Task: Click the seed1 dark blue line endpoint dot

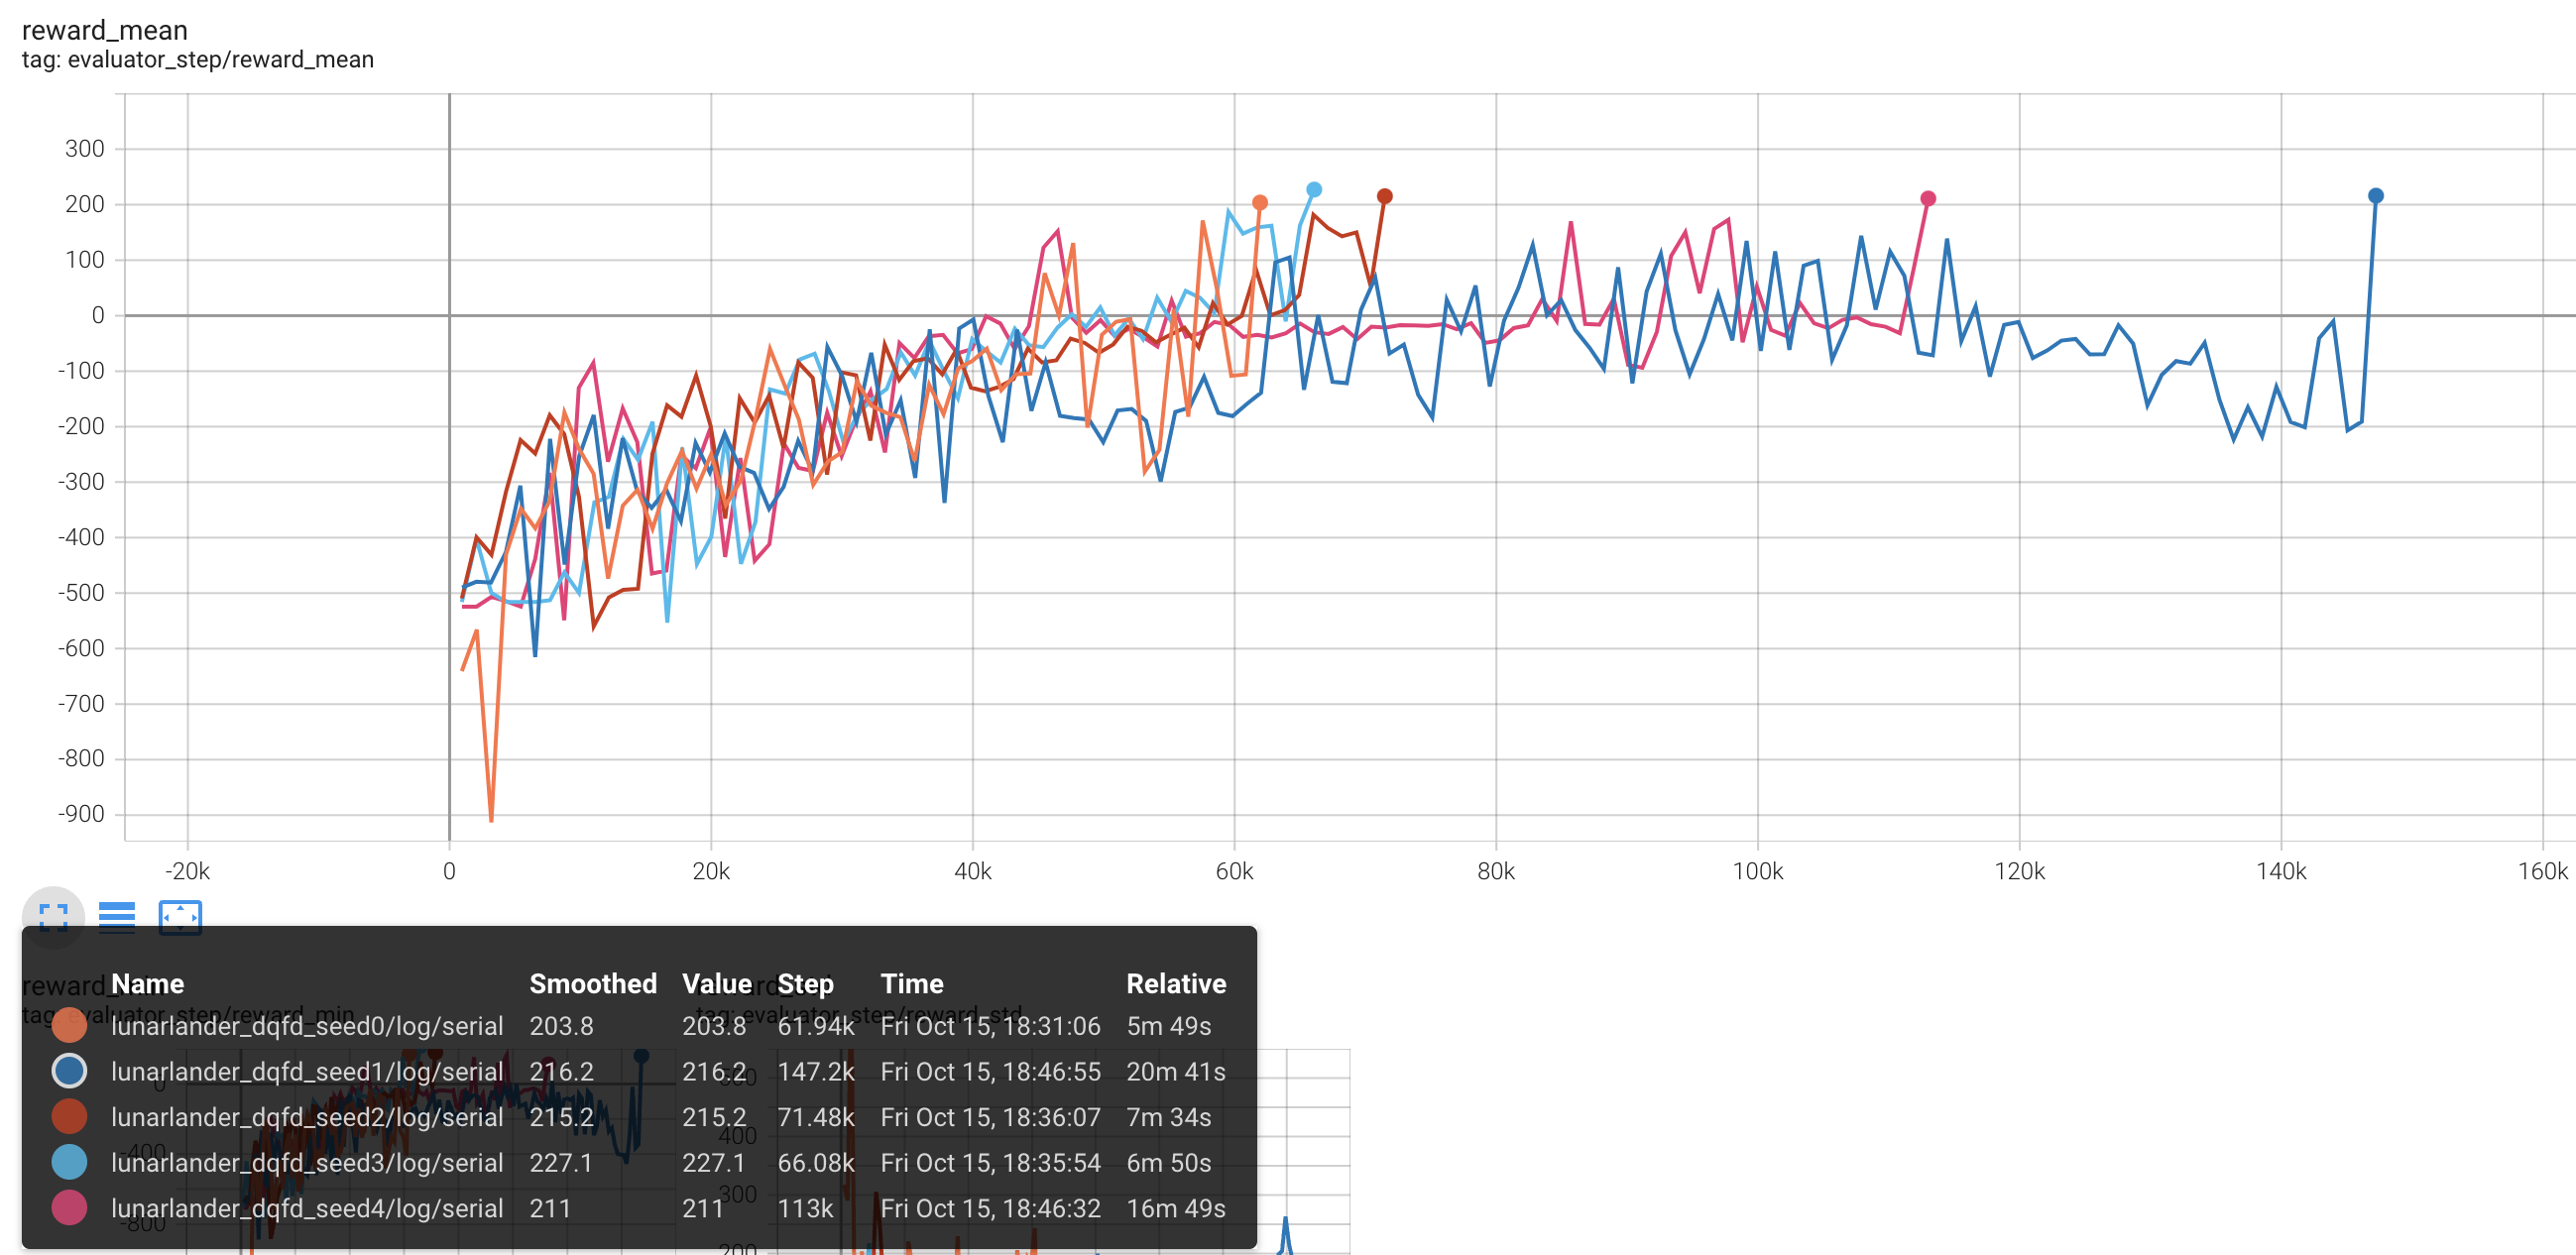Action: (2375, 196)
